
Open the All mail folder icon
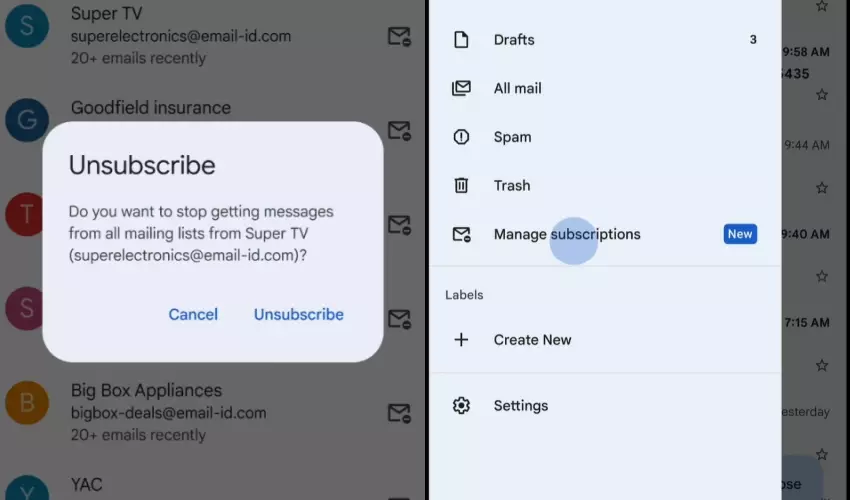point(461,88)
